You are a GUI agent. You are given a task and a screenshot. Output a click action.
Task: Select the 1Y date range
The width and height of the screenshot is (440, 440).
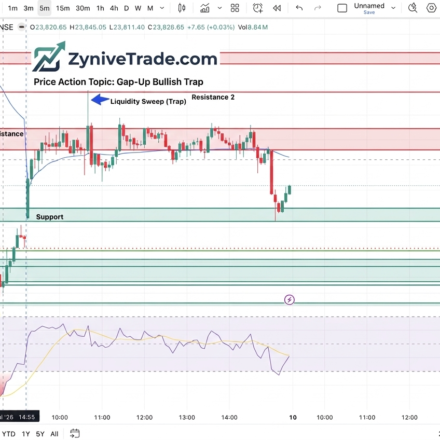(26, 434)
